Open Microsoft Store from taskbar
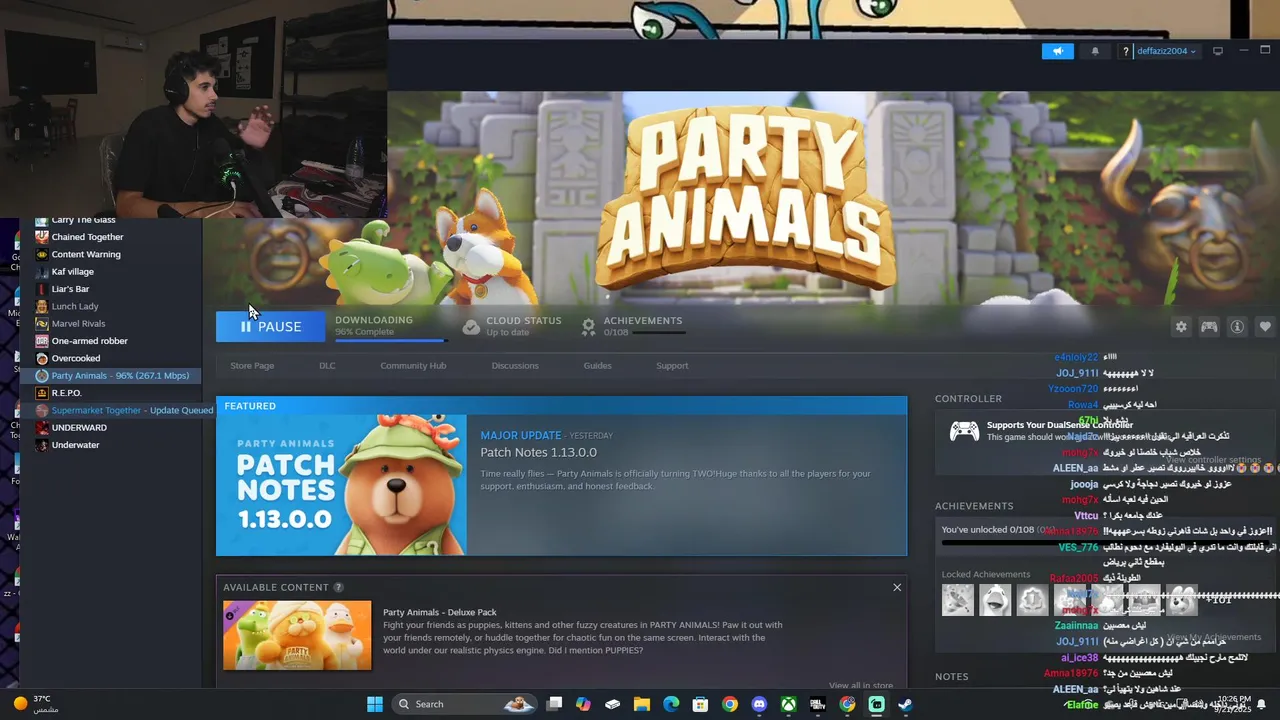The height and width of the screenshot is (720, 1280). (701, 704)
